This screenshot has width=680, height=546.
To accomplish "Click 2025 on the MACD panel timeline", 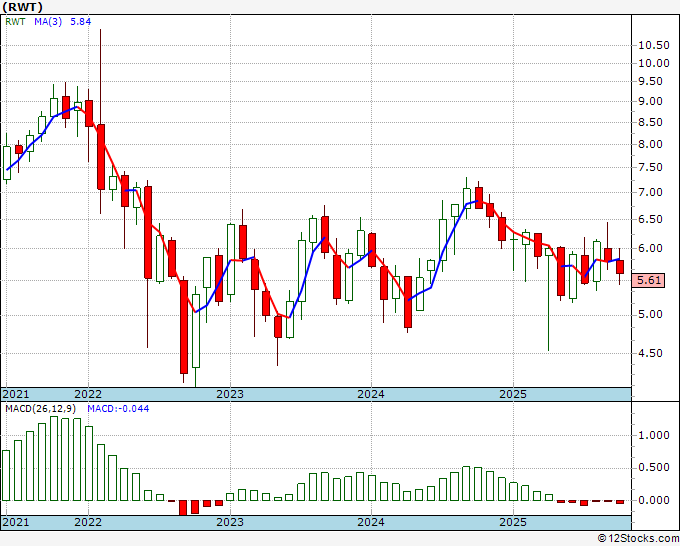I will [513, 522].
